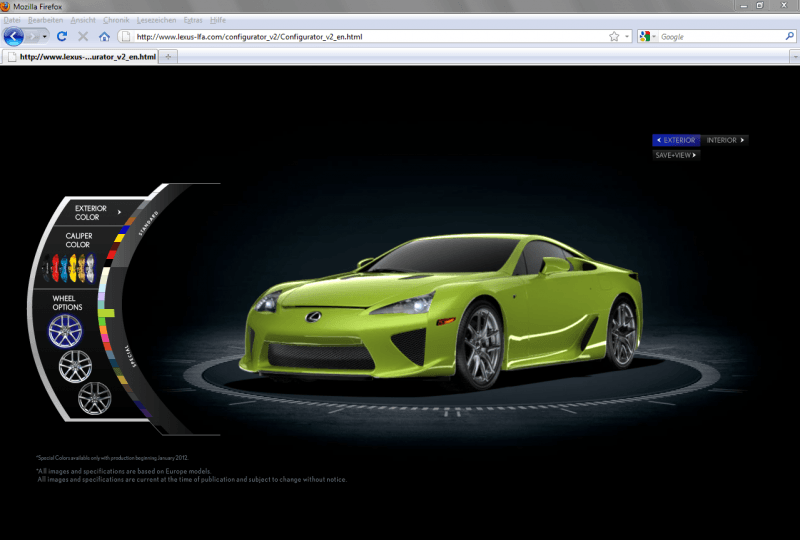Pick the selected lime green special swatch
Viewport: 800px width, 540px height.
(106, 313)
